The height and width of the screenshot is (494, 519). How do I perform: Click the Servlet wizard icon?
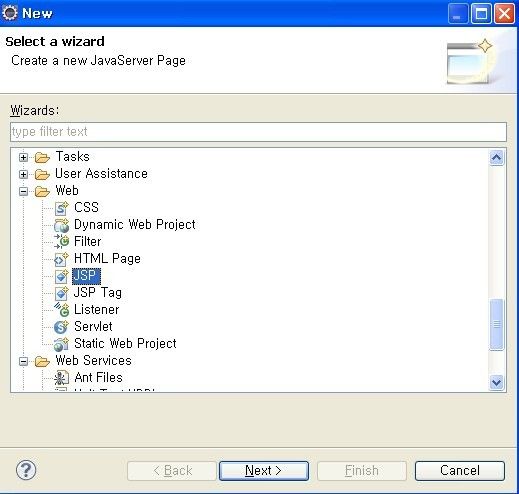click(x=61, y=327)
